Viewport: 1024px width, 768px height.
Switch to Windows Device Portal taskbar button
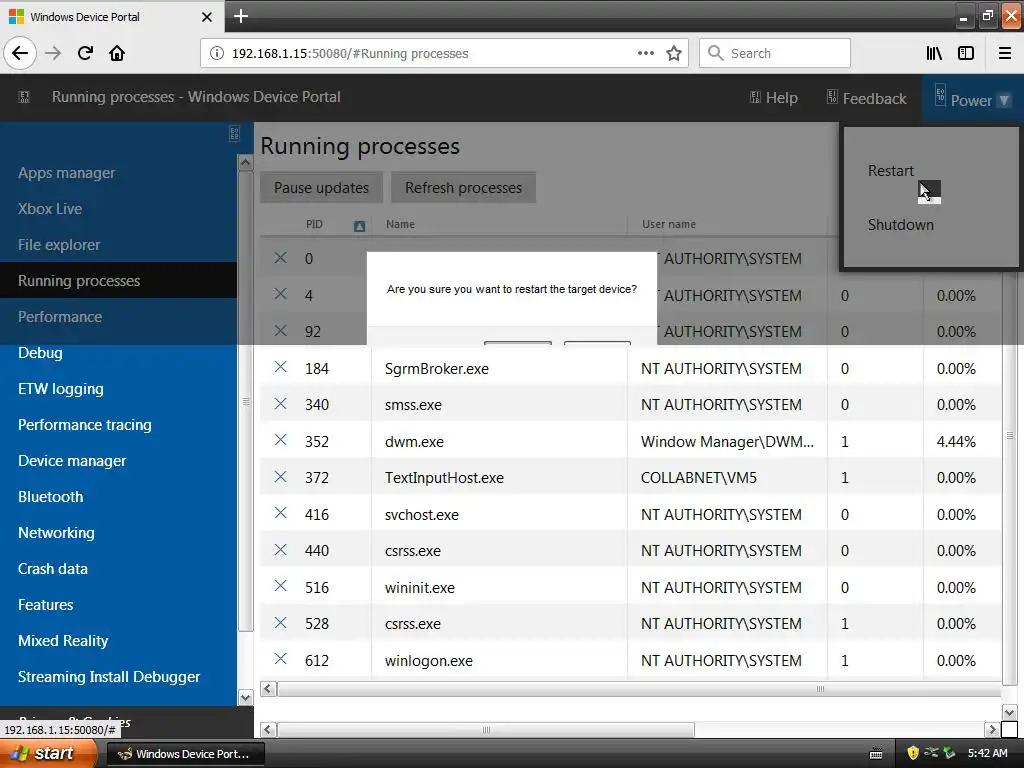point(185,754)
